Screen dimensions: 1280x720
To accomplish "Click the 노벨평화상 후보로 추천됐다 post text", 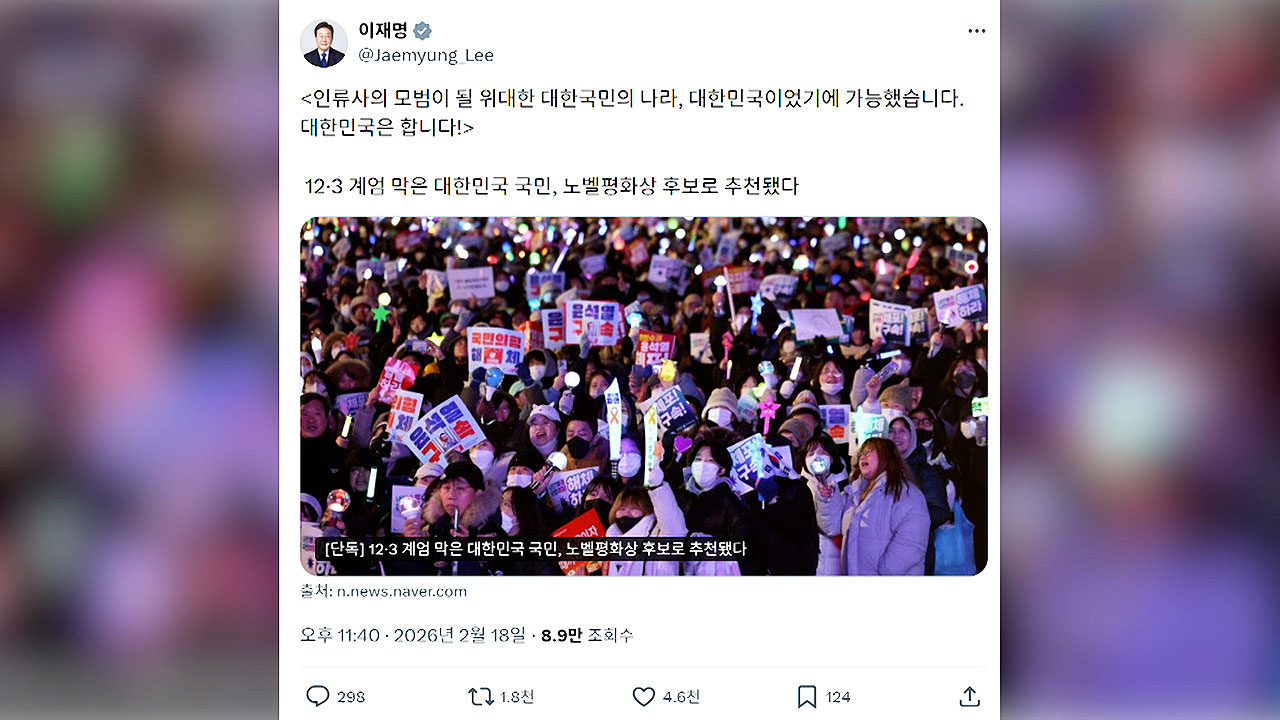I will pyautogui.click(x=681, y=186).
